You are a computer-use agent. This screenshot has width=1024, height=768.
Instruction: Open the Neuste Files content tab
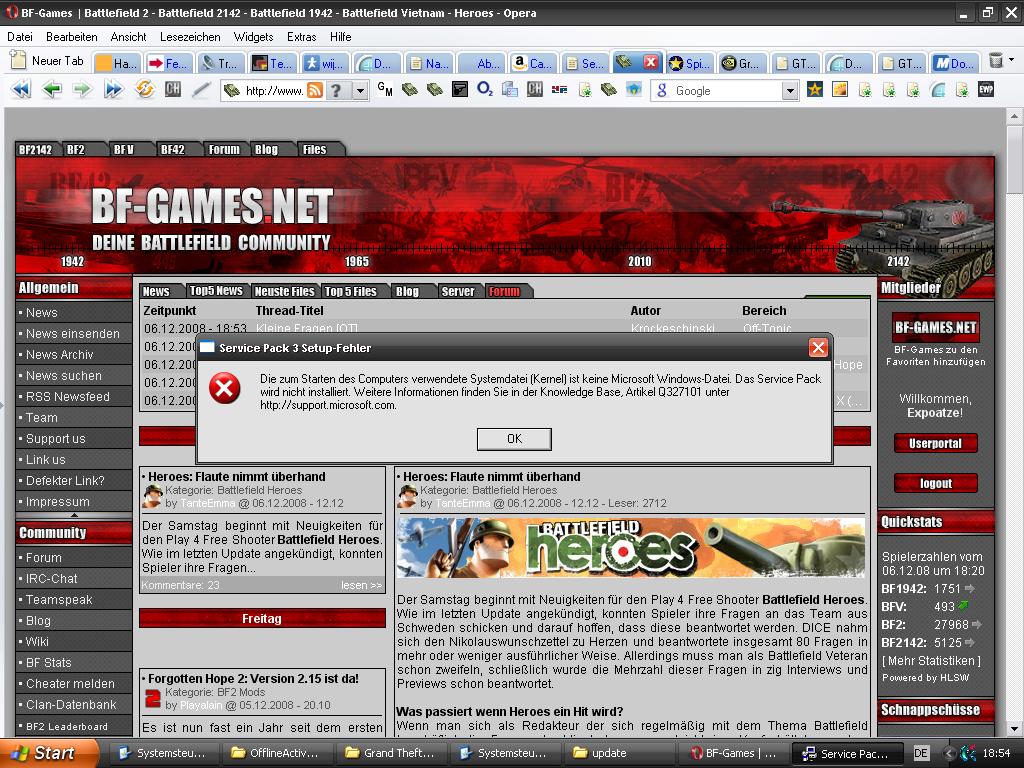(x=285, y=291)
